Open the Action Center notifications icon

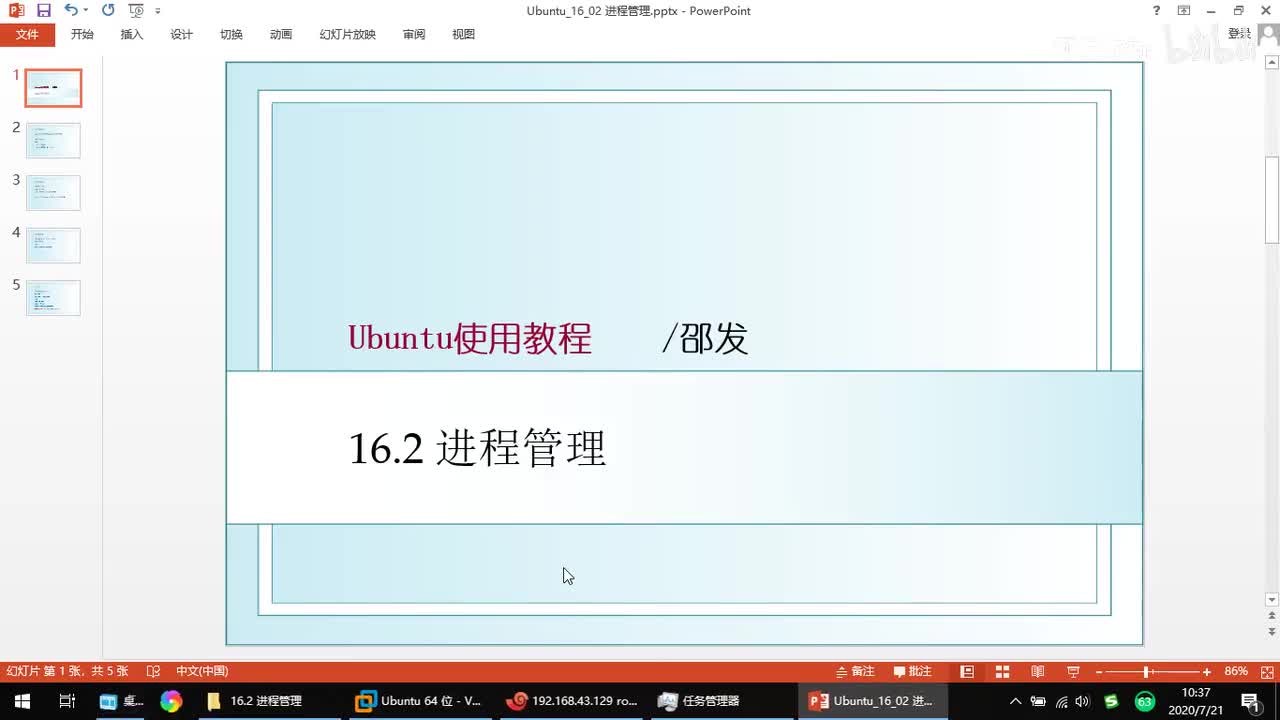pos(1250,701)
